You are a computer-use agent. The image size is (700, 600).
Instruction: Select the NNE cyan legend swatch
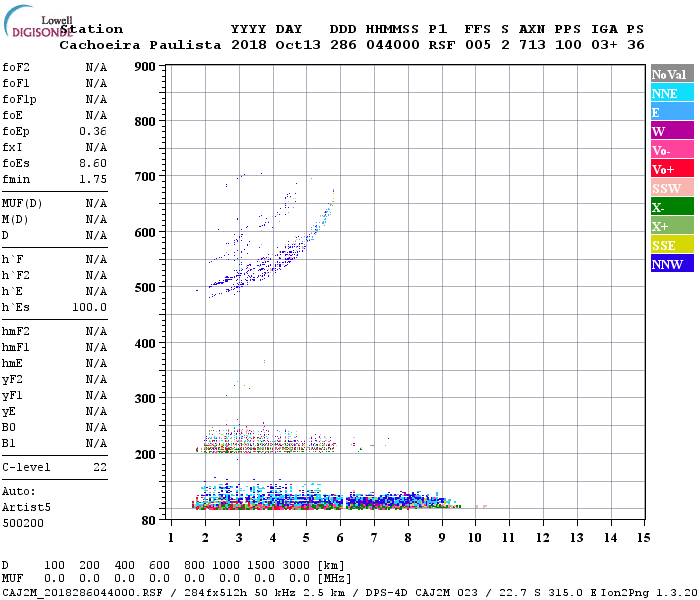tap(672, 93)
